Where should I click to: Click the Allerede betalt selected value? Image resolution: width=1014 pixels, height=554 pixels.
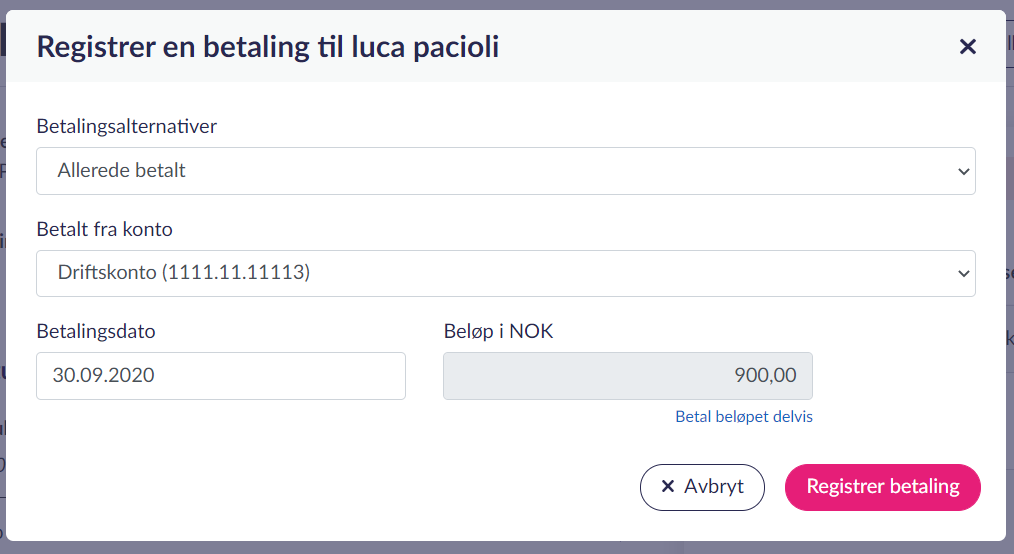coord(122,171)
